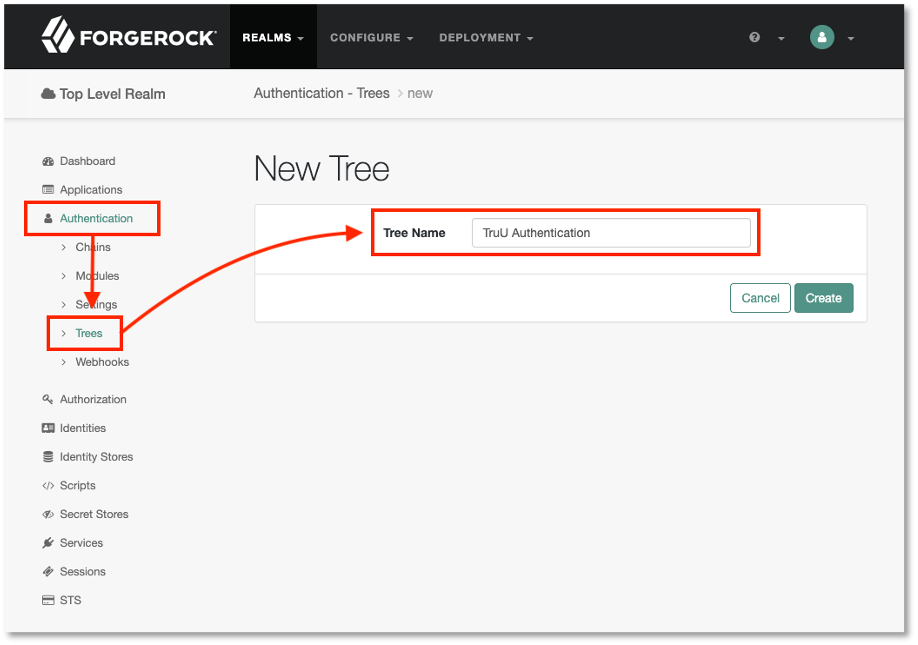Collapse the Authentication section
This screenshot has height=645, width=918.
96,218
